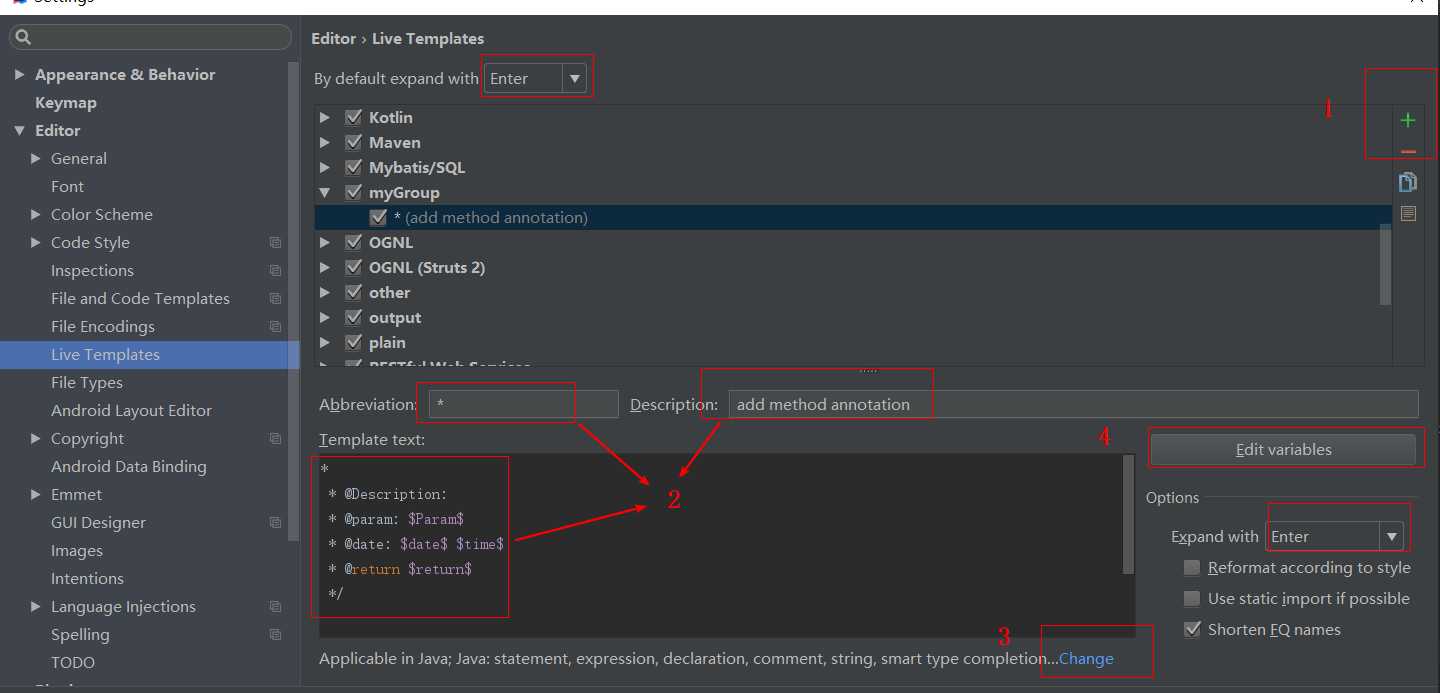Expand the General settings node
Screen dimensions: 1440x693
pyautogui.click(x=36, y=159)
